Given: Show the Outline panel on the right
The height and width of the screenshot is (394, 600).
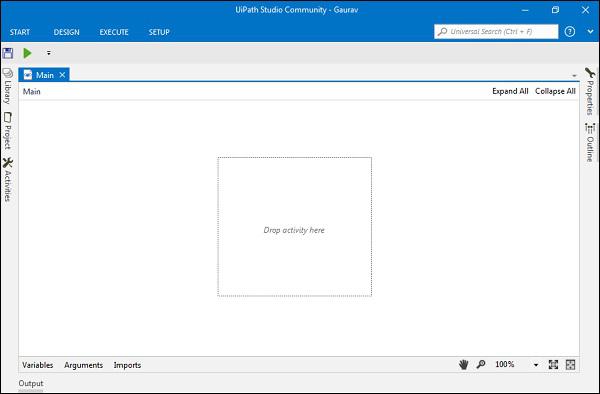Looking at the screenshot, I should (x=590, y=142).
